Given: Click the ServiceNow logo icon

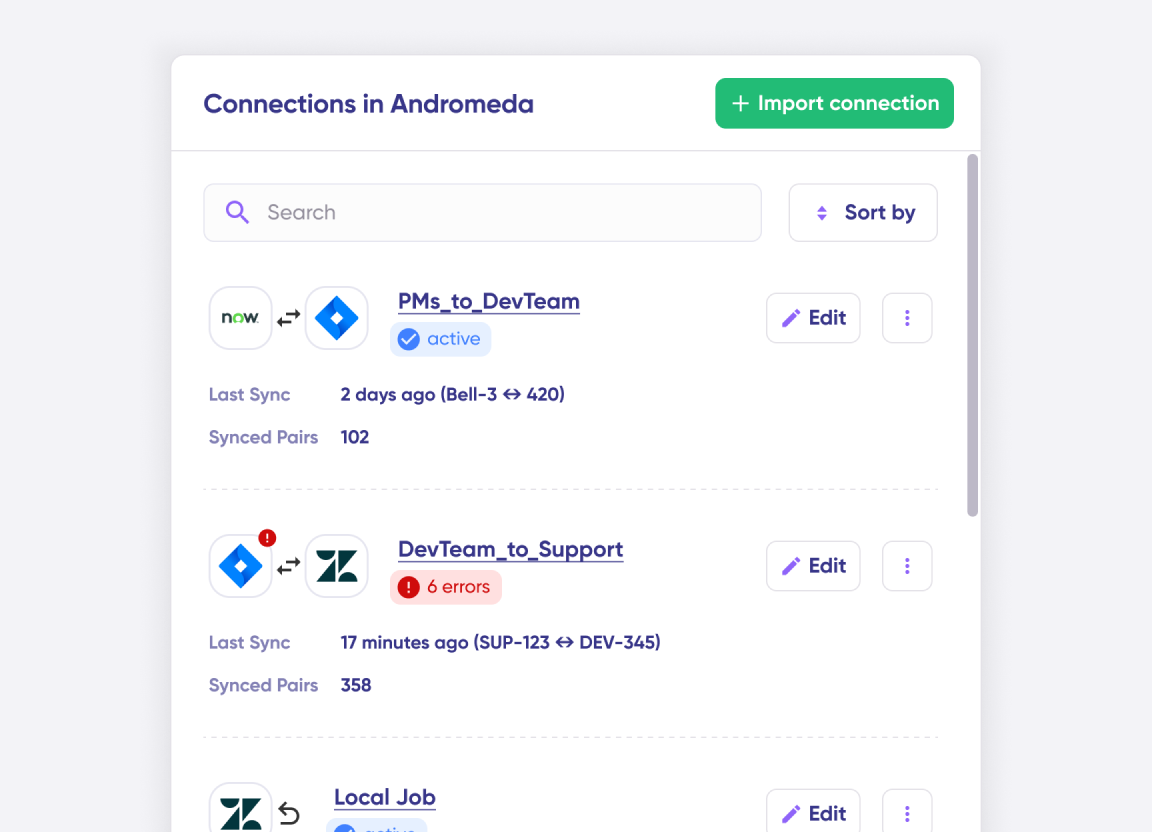Looking at the screenshot, I should pos(240,318).
